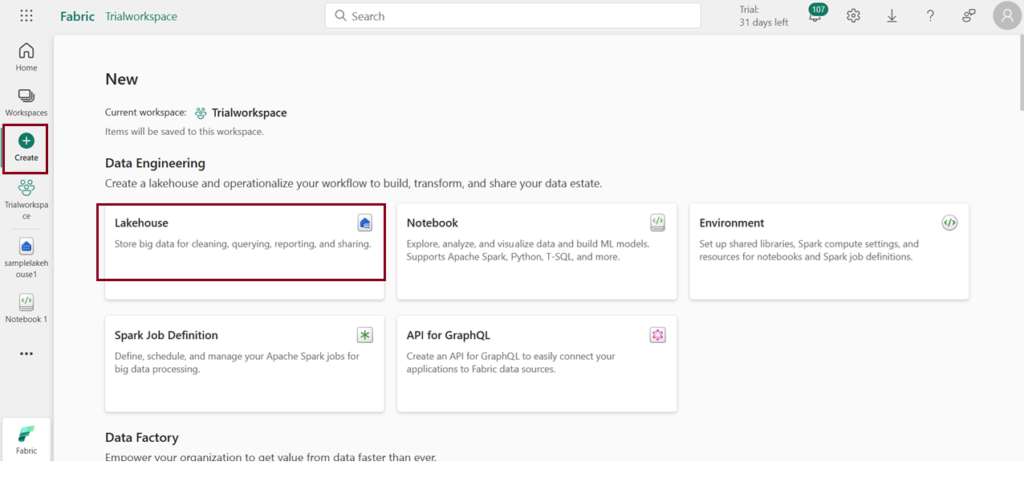Click the Download icon in header
Viewport: 1024px width, 482px height.
(891, 16)
